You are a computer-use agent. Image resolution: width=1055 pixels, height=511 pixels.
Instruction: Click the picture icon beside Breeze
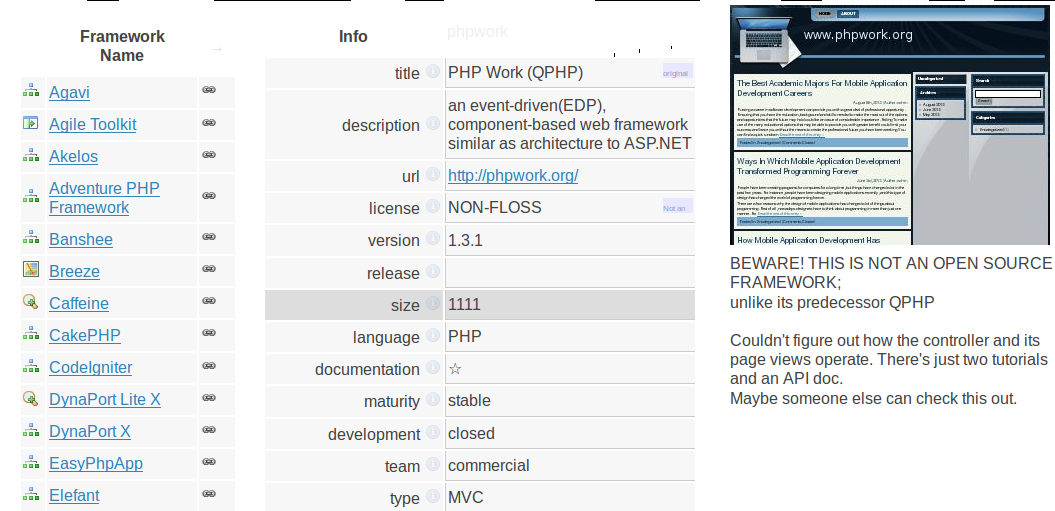pyautogui.click(x=31, y=269)
